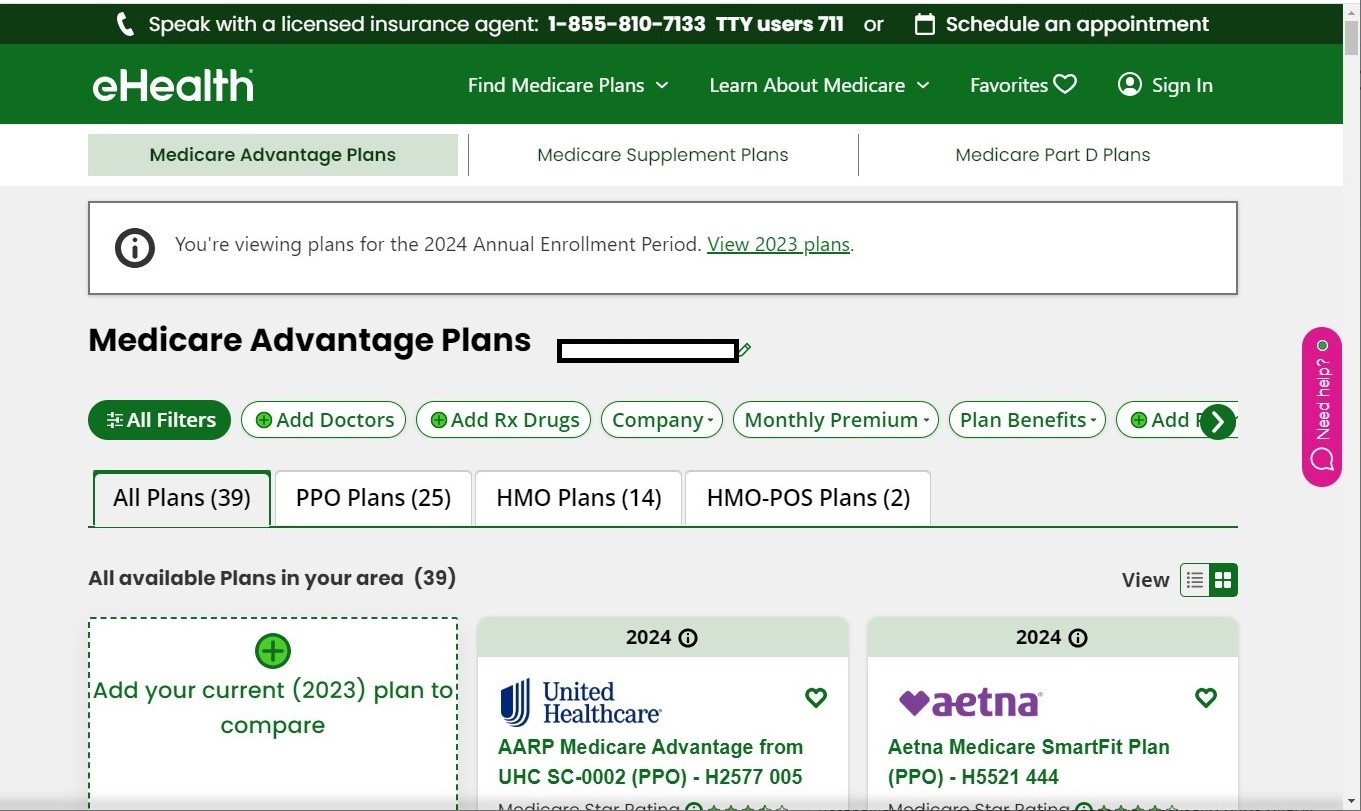Click the United Healthcare logo

coord(581,702)
